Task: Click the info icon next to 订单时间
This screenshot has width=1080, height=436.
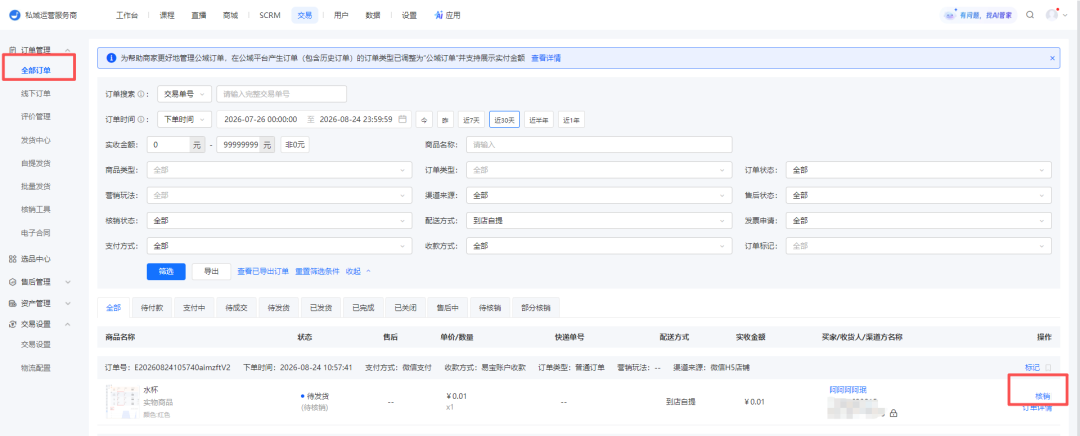Action: [141, 119]
